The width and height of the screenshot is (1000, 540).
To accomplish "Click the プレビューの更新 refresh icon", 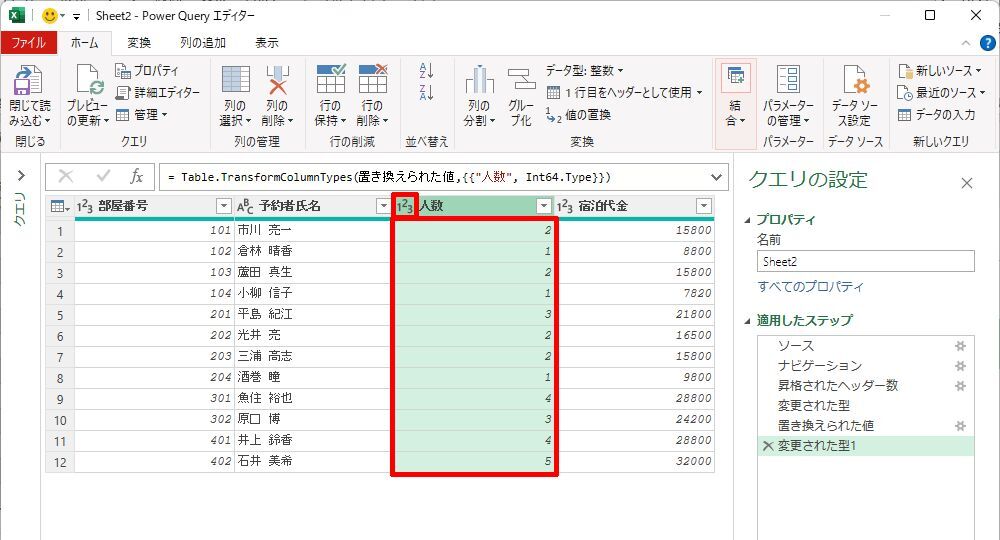I will pyautogui.click(x=87, y=81).
